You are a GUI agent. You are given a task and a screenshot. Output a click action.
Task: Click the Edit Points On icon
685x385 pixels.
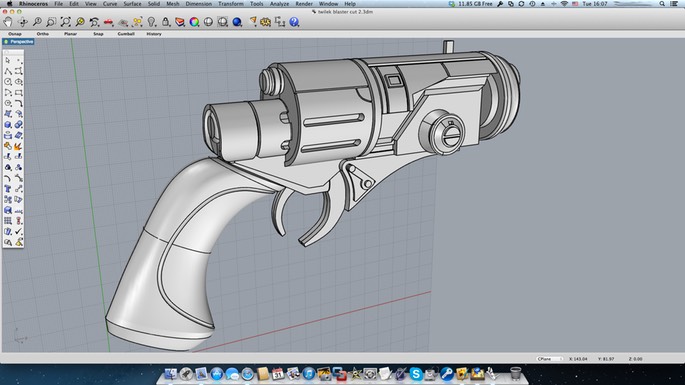[x=137, y=22]
